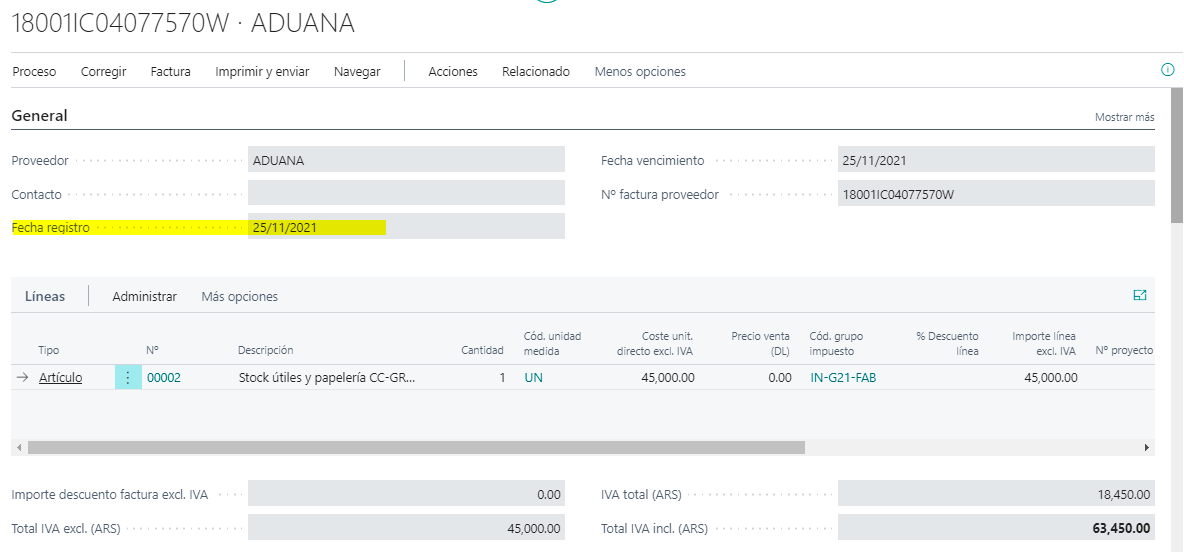Image resolution: width=1184 pixels, height=552 pixels.
Task: Open the Navegar menu
Action: (357, 72)
